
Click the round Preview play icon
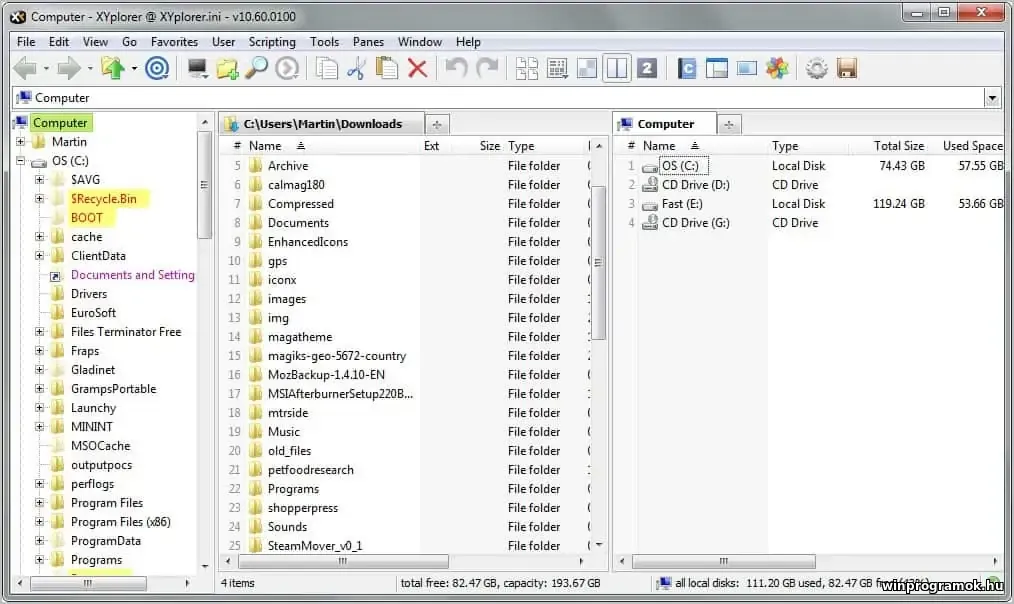(287, 68)
